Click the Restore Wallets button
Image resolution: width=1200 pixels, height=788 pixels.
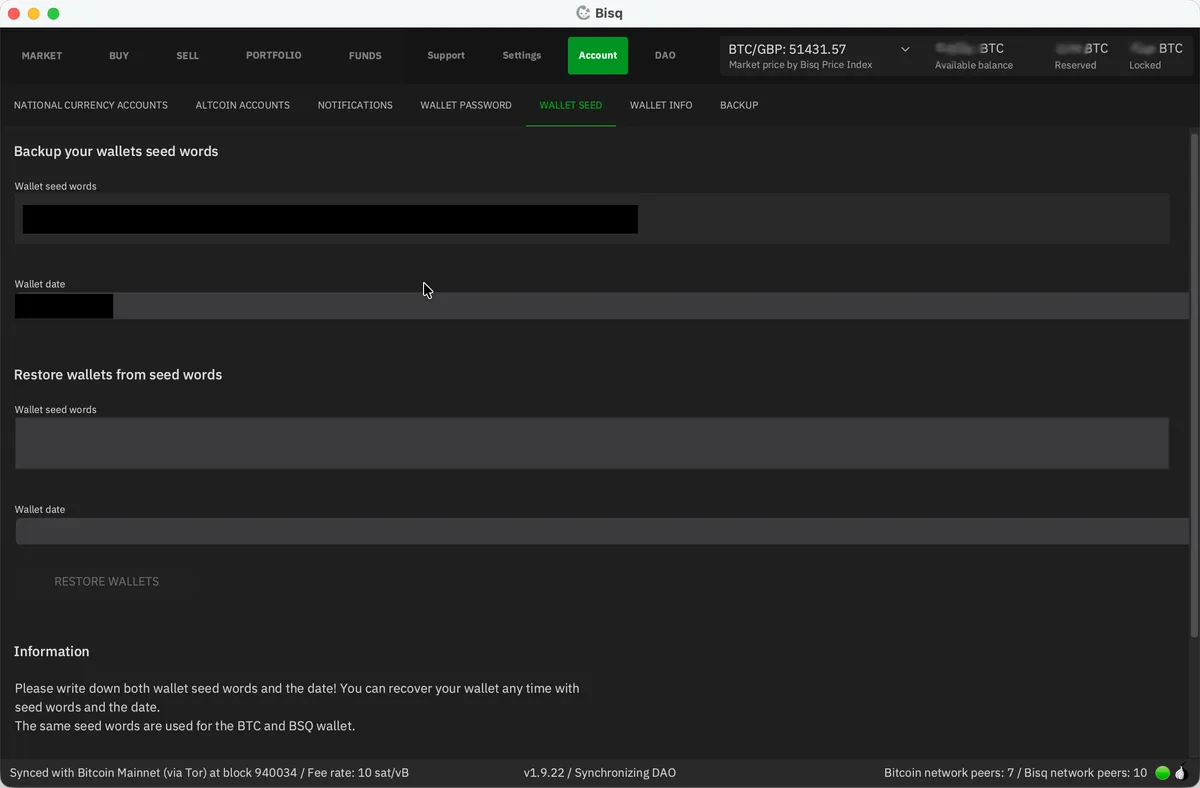tap(106, 582)
